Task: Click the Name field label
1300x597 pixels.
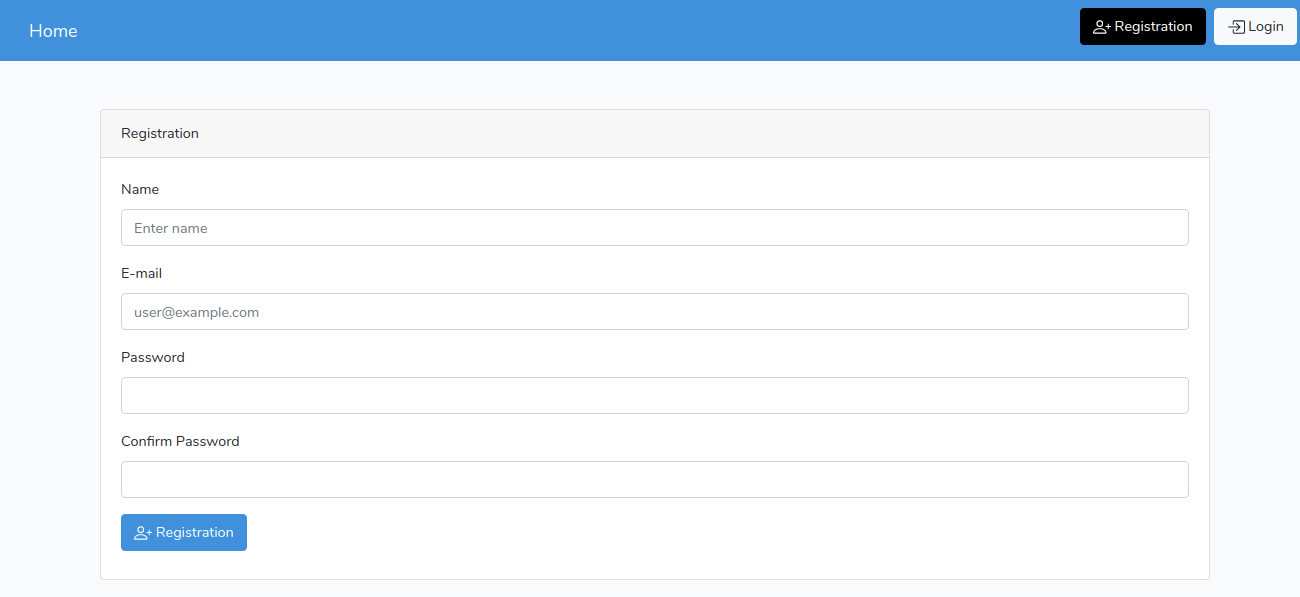Action: tap(140, 189)
